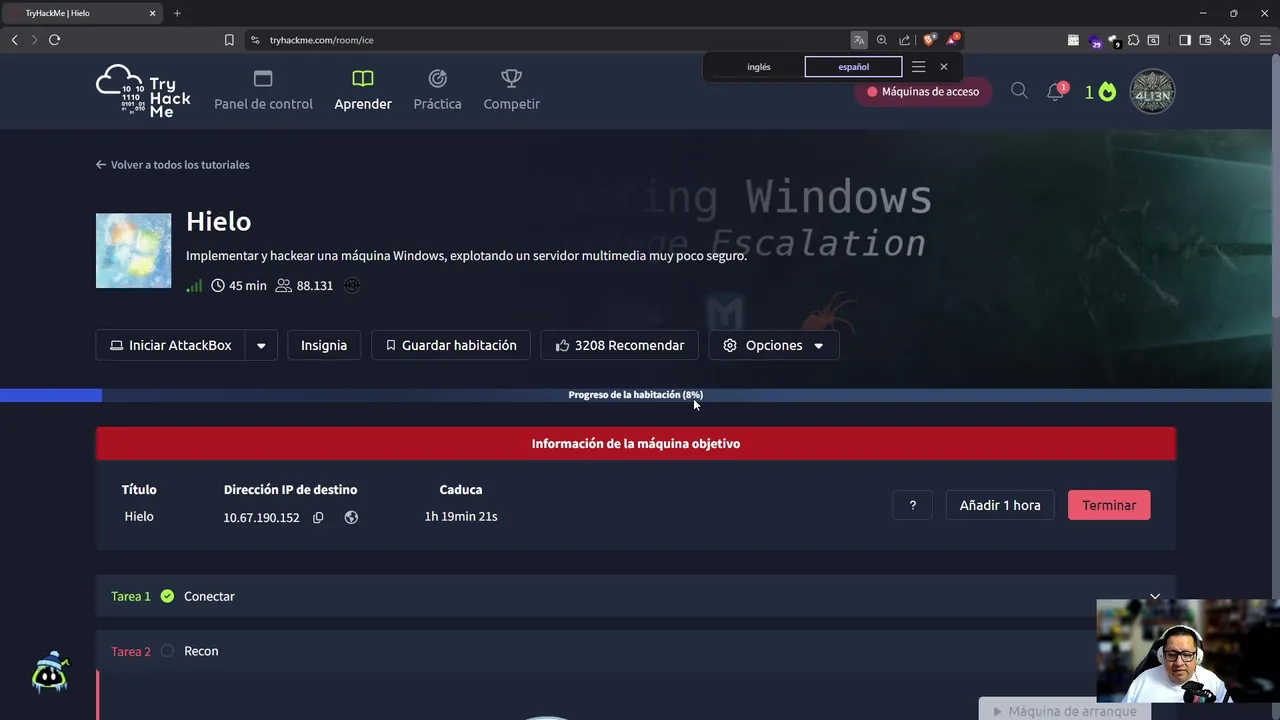Viewport: 1280px width, 720px height.
Task: Open the Leo AI sparkle icon
Action: [1225, 40]
